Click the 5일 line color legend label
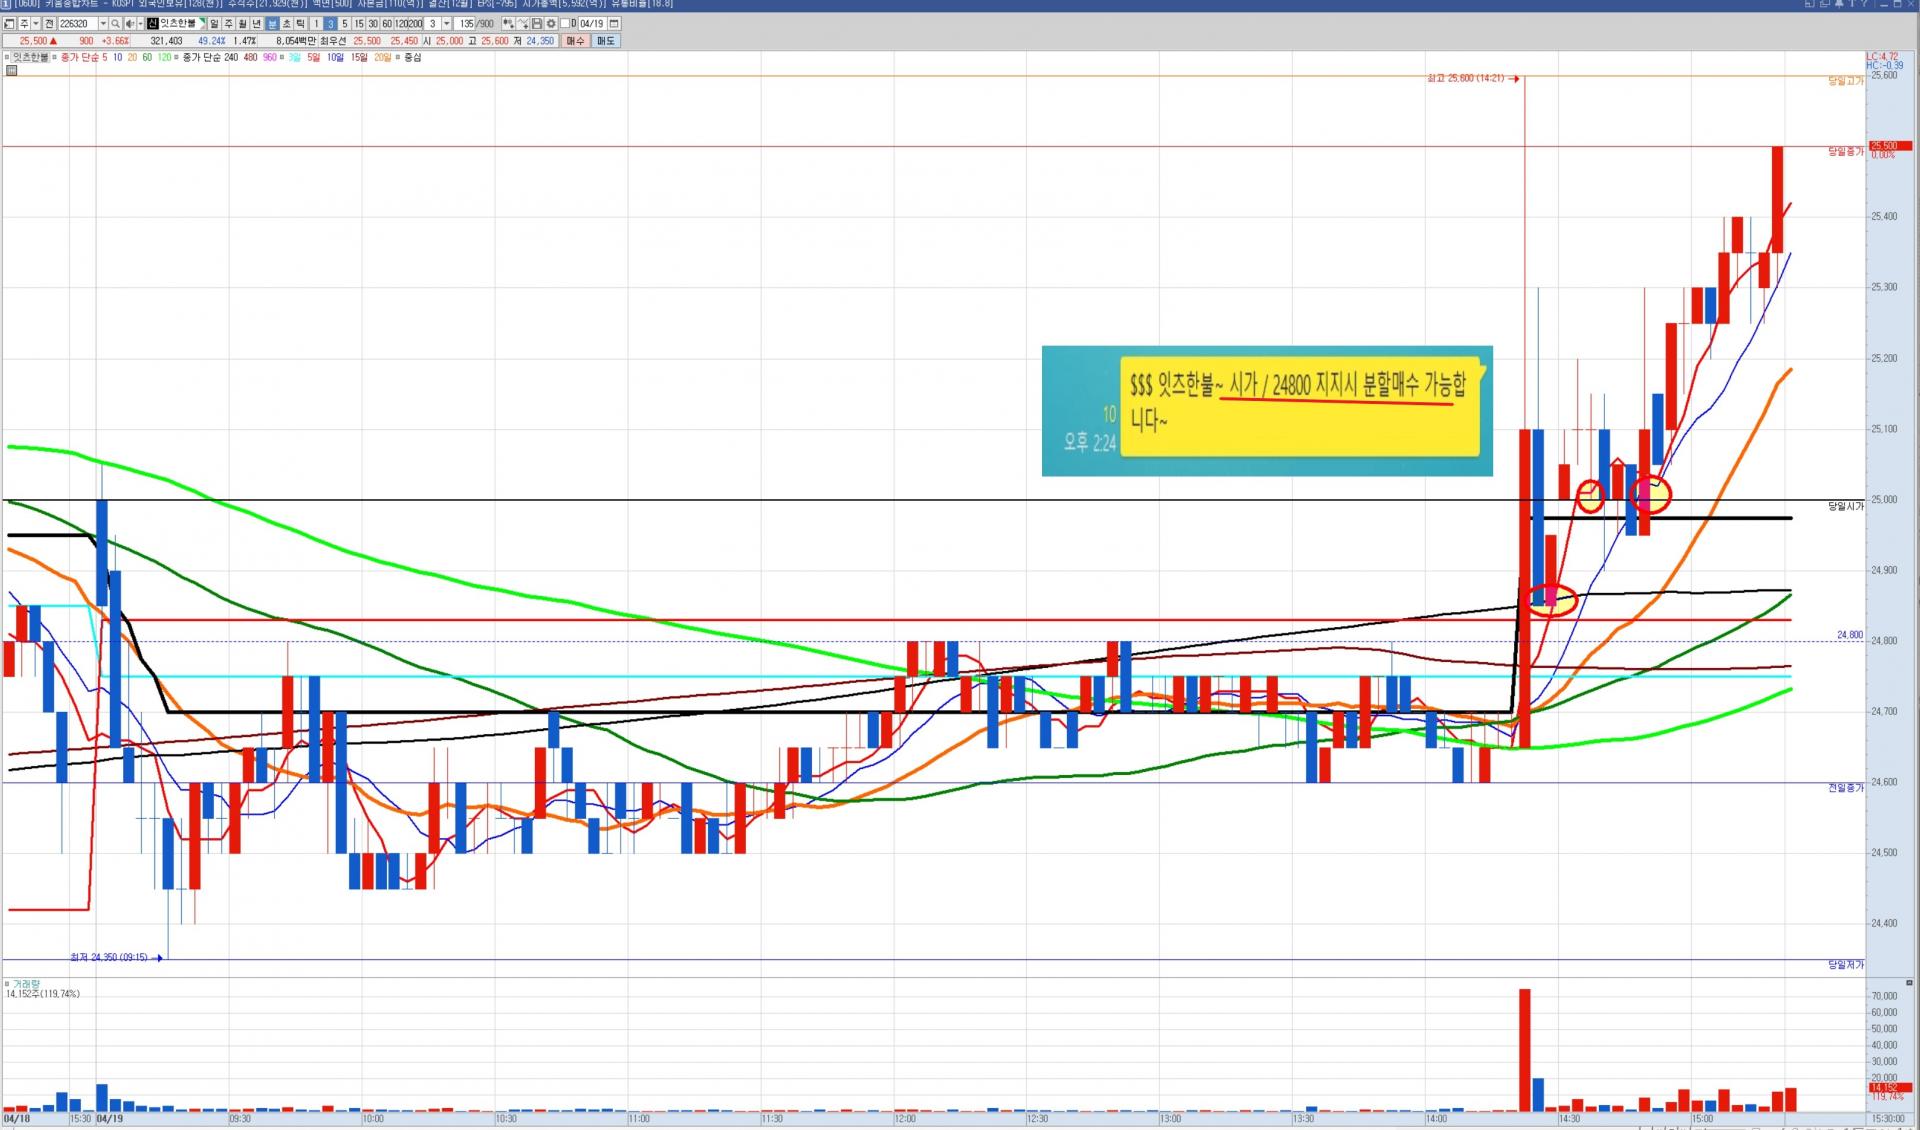The image size is (1920, 1130). pos(313,57)
